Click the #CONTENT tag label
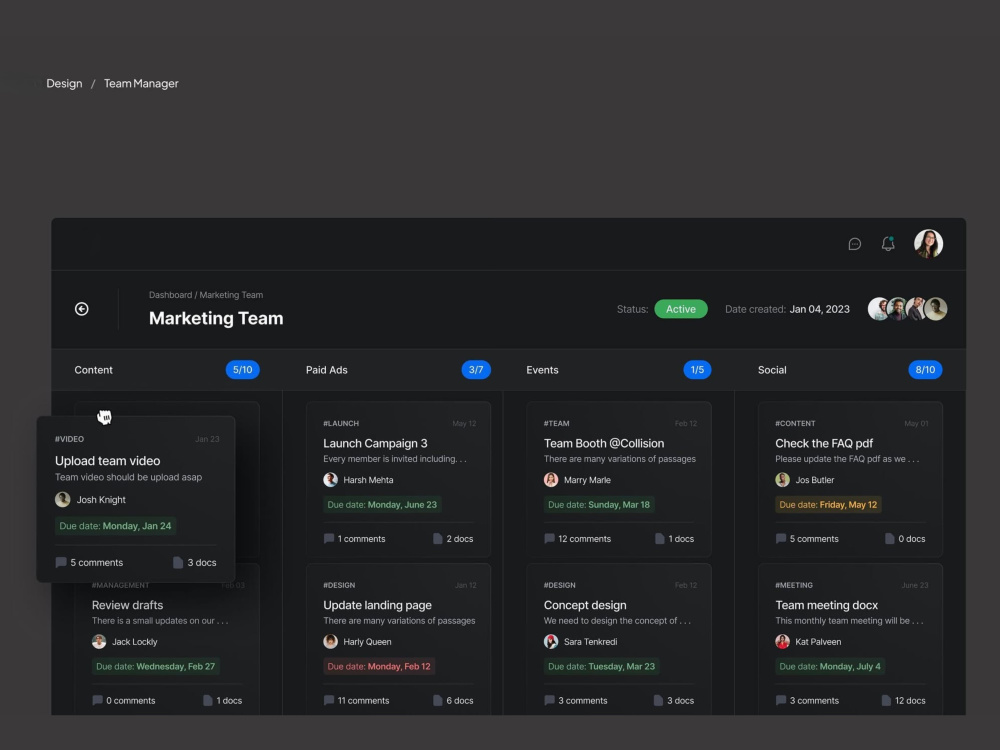This screenshot has width=1000, height=750. tap(795, 423)
